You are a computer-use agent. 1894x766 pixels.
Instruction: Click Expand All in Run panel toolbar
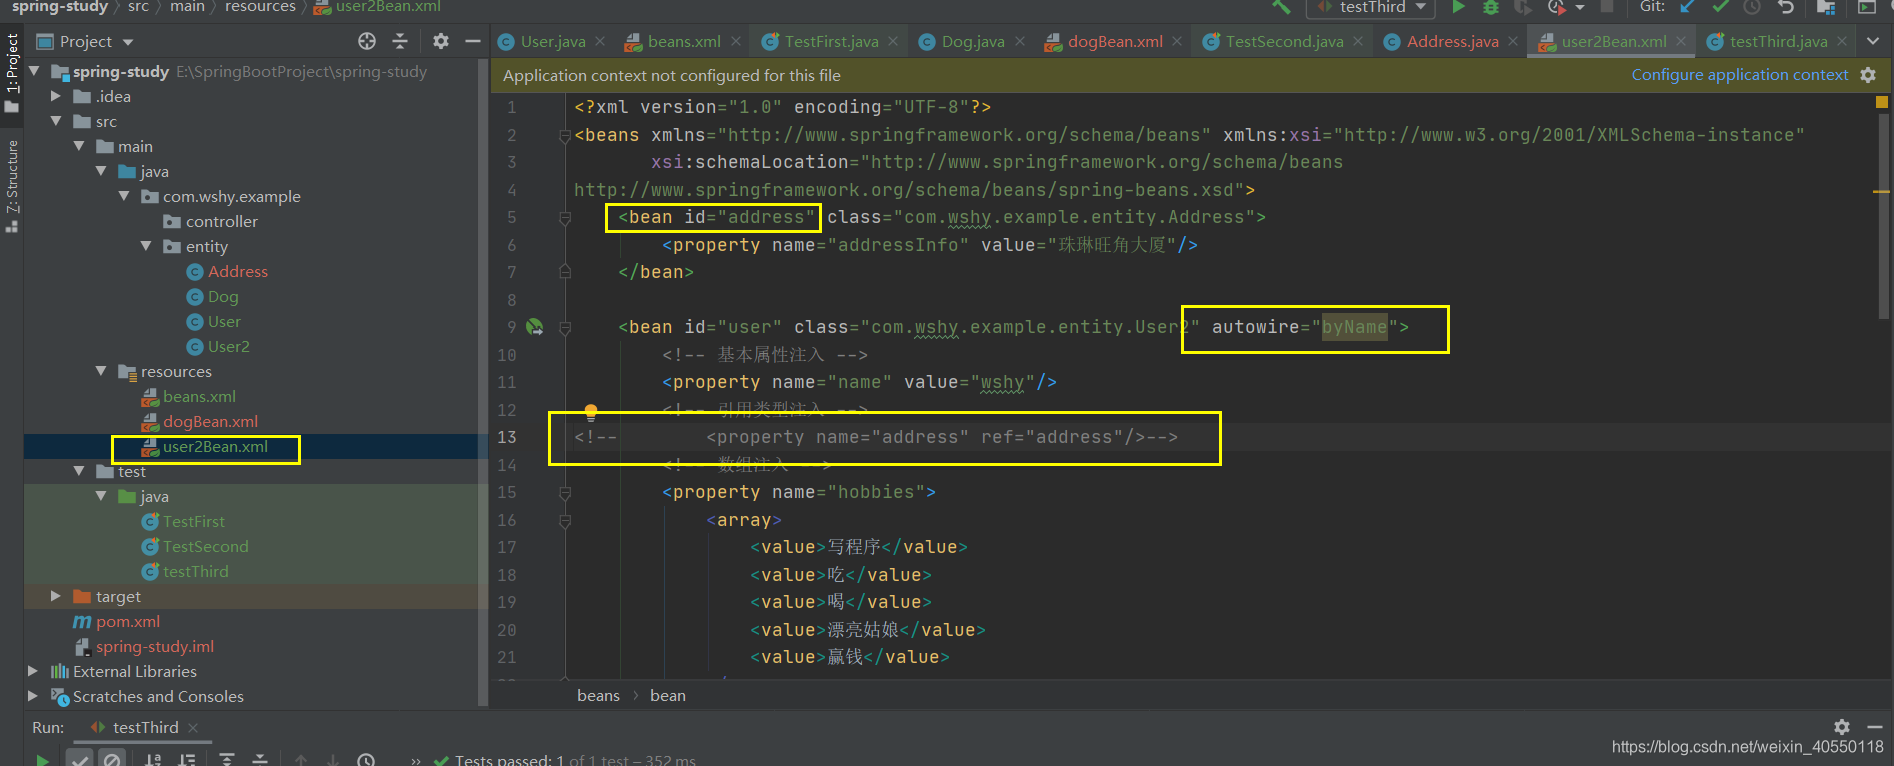(227, 760)
